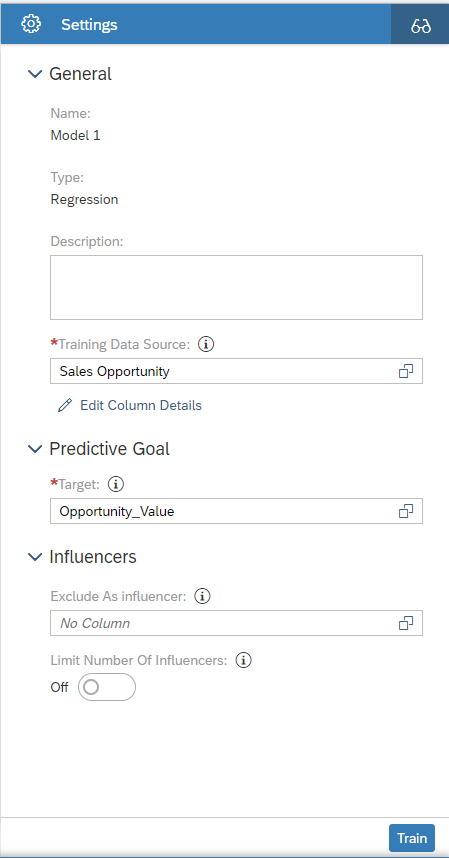Viewport: 449px width, 858px height.
Task: Click the Exclude As influencer input field
Action: click(x=236, y=623)
